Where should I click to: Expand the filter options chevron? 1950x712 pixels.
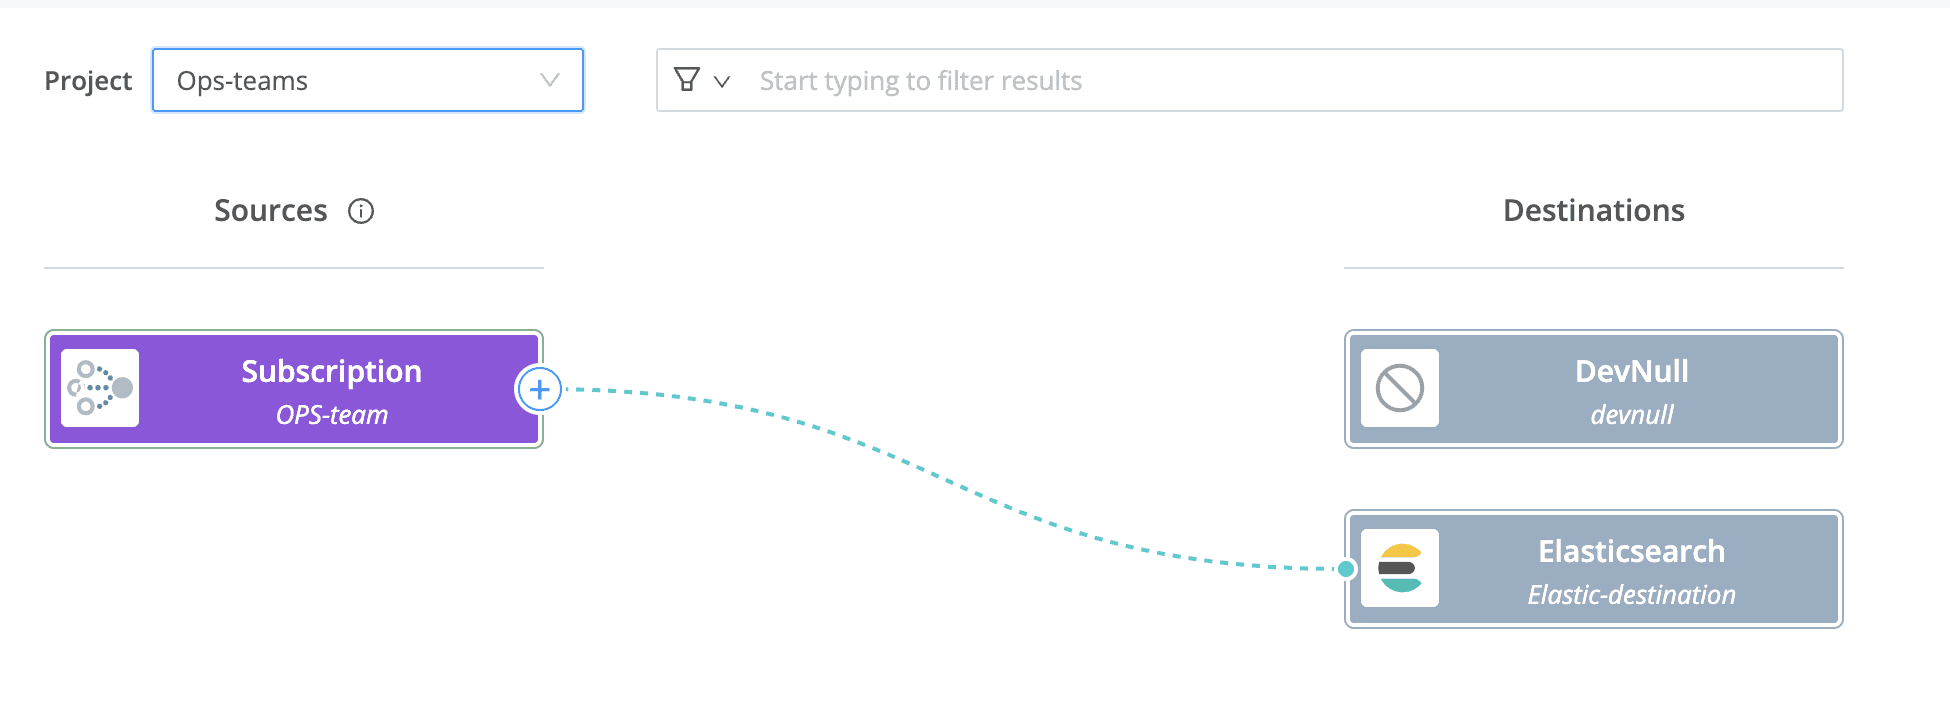[x=722, y=82]
